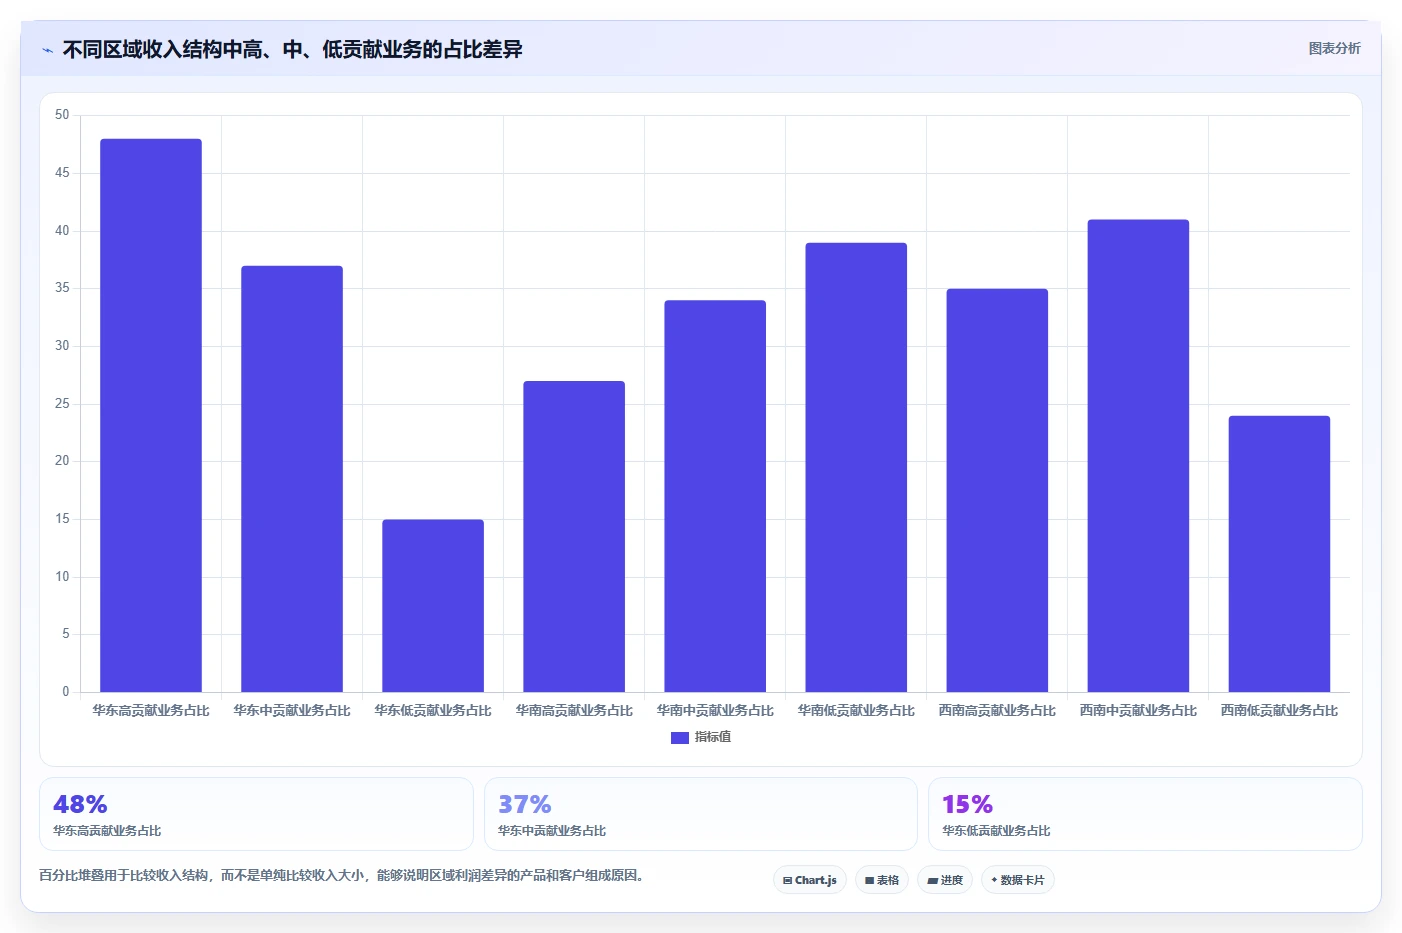Click the 48% value in the first stat card
Screen dimensions: 1402x933
click(80, 805)
